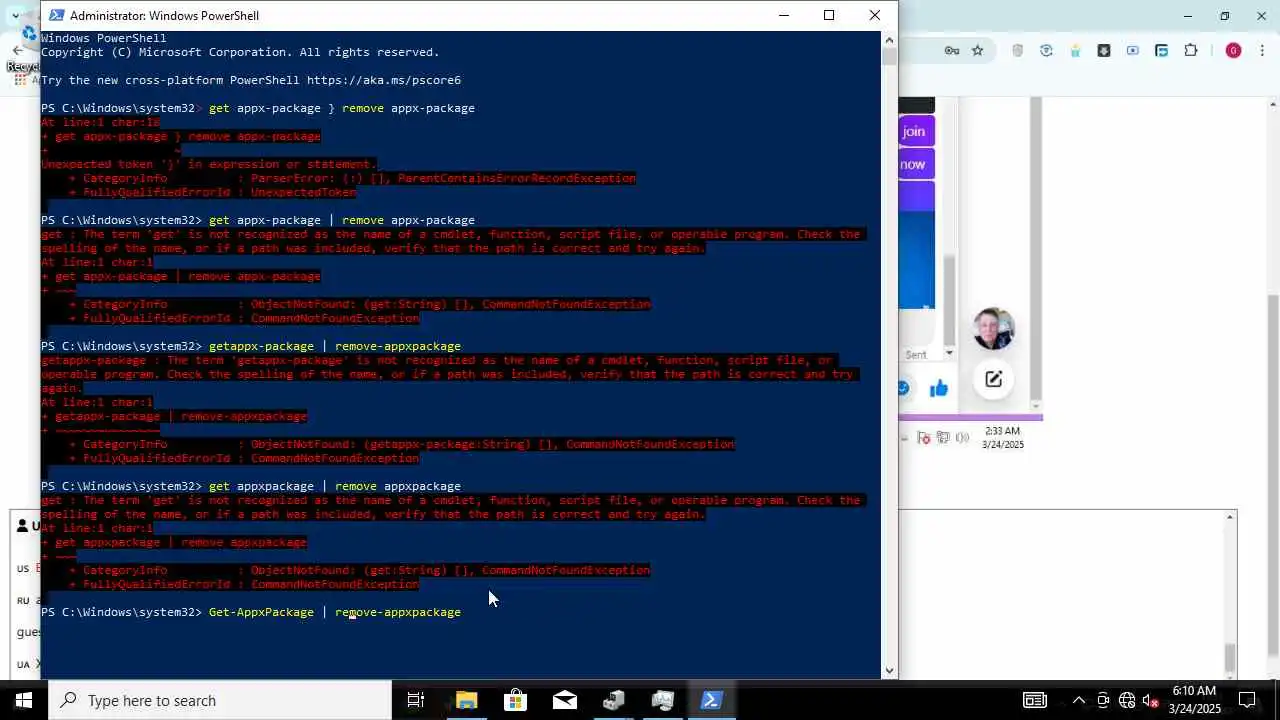Screen dimensions: 1280x720
Task: Open Microsoft Store from the taskbar
Action: 515,700
